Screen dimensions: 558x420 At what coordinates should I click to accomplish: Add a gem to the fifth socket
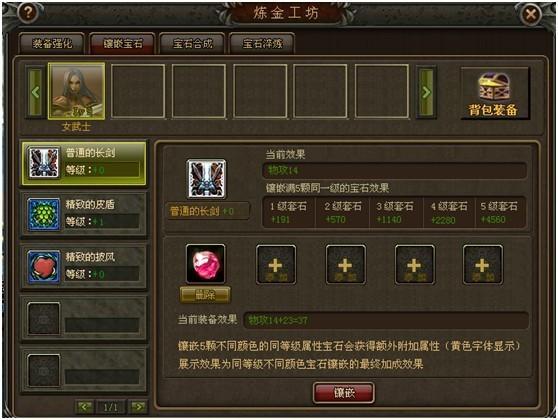483,264
